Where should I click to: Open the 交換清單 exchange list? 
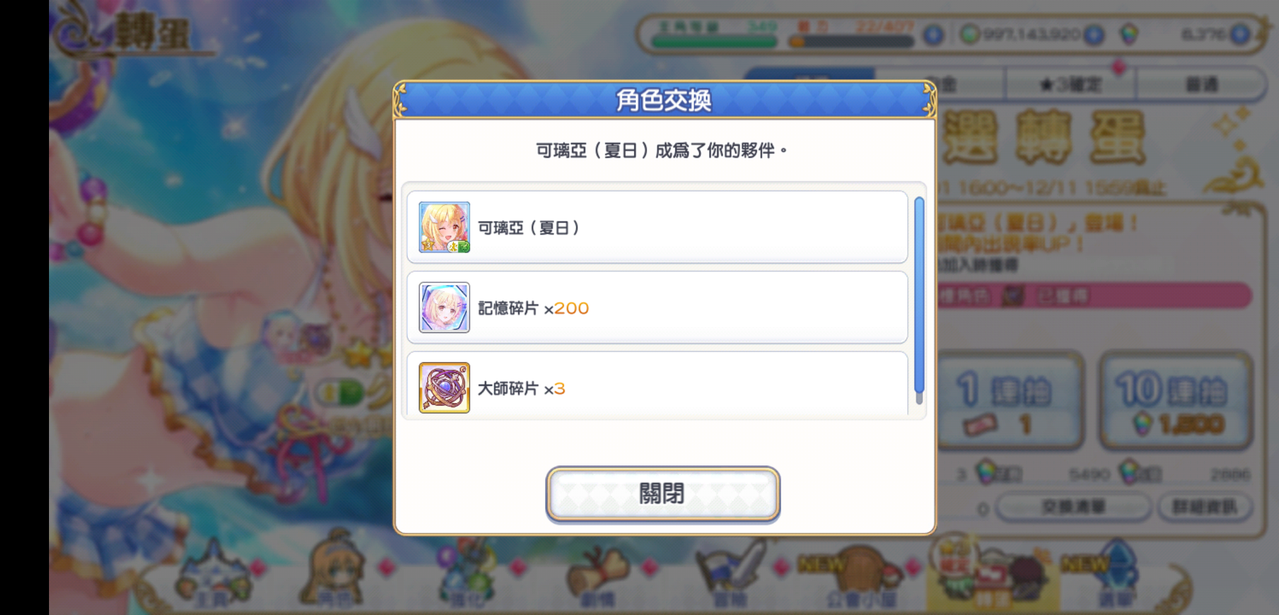click(x=1073, y=507)
